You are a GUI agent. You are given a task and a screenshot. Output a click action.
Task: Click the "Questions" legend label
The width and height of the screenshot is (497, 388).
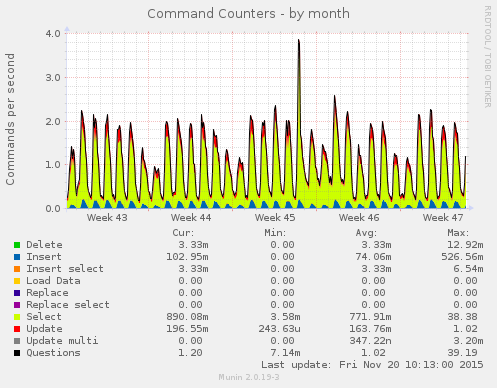53,353
